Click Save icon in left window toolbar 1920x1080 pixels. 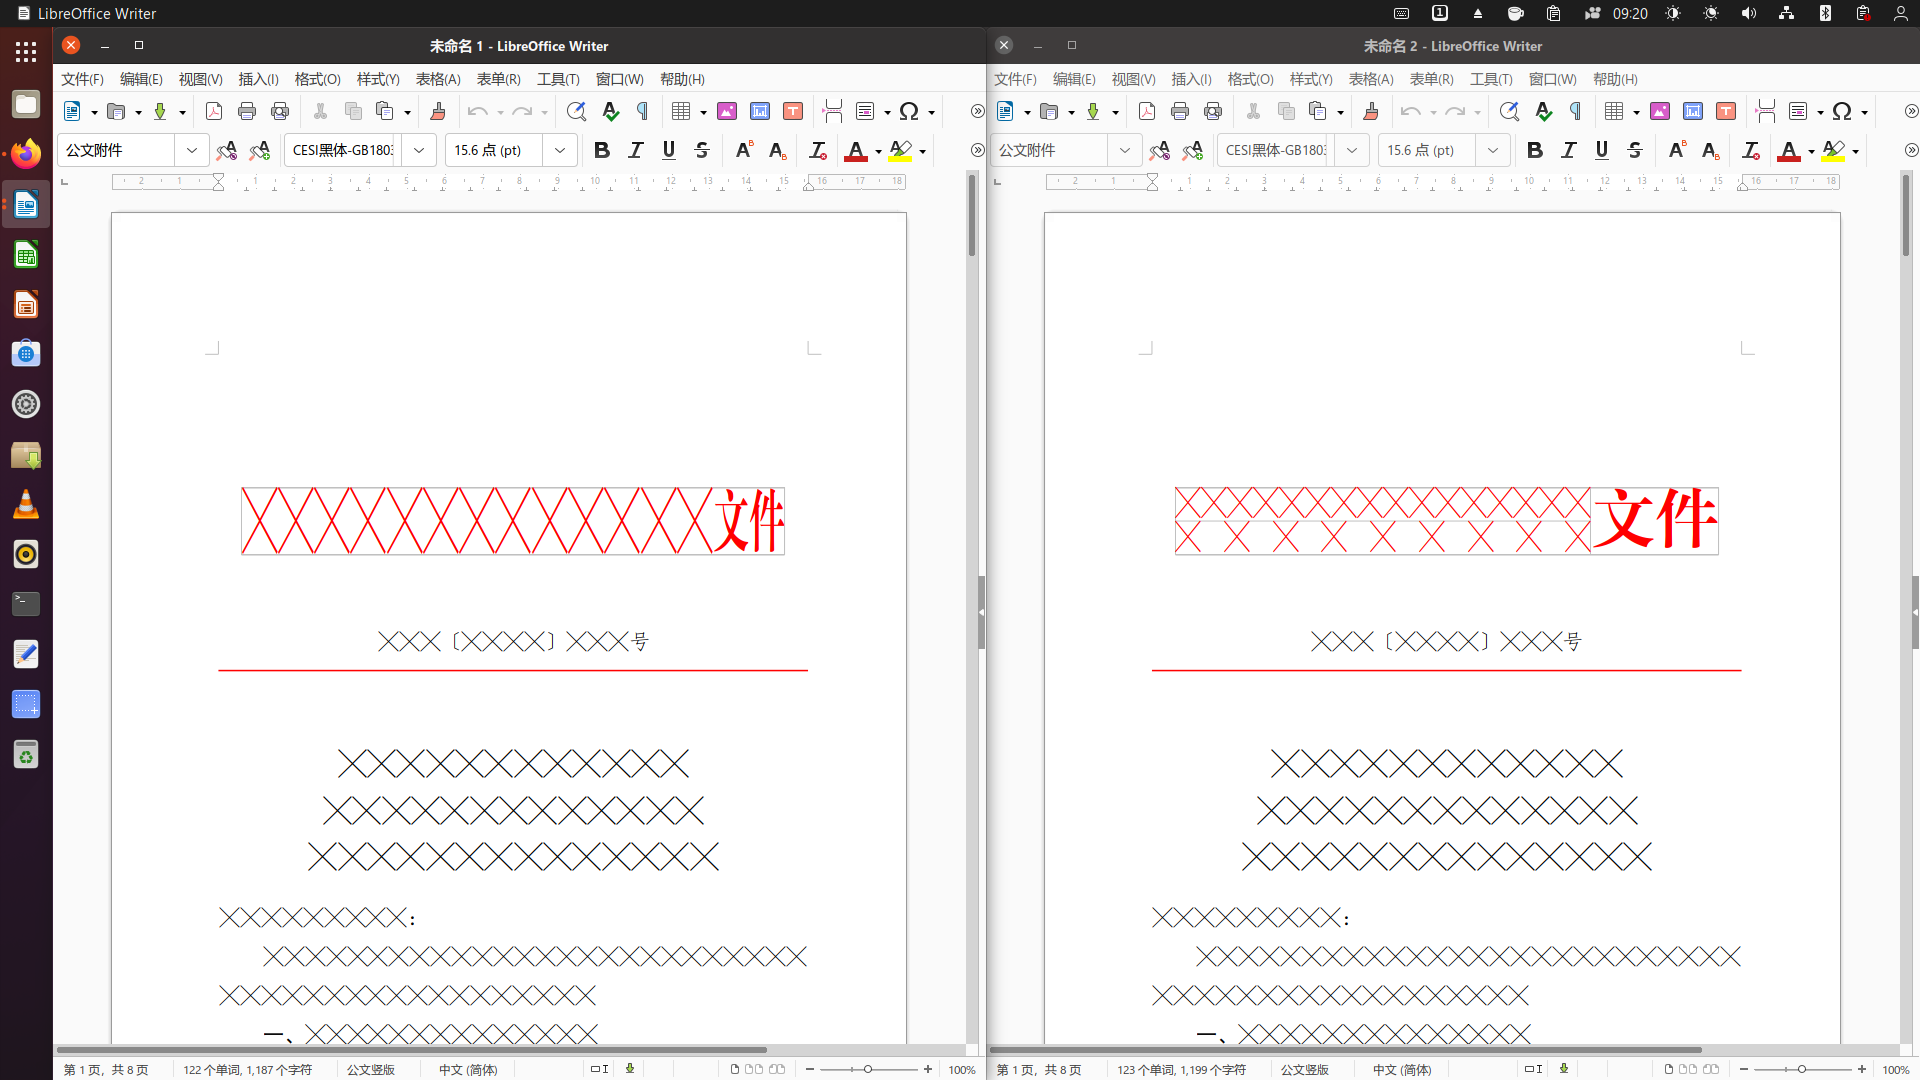pyautogui.click(x=160, y=111)
